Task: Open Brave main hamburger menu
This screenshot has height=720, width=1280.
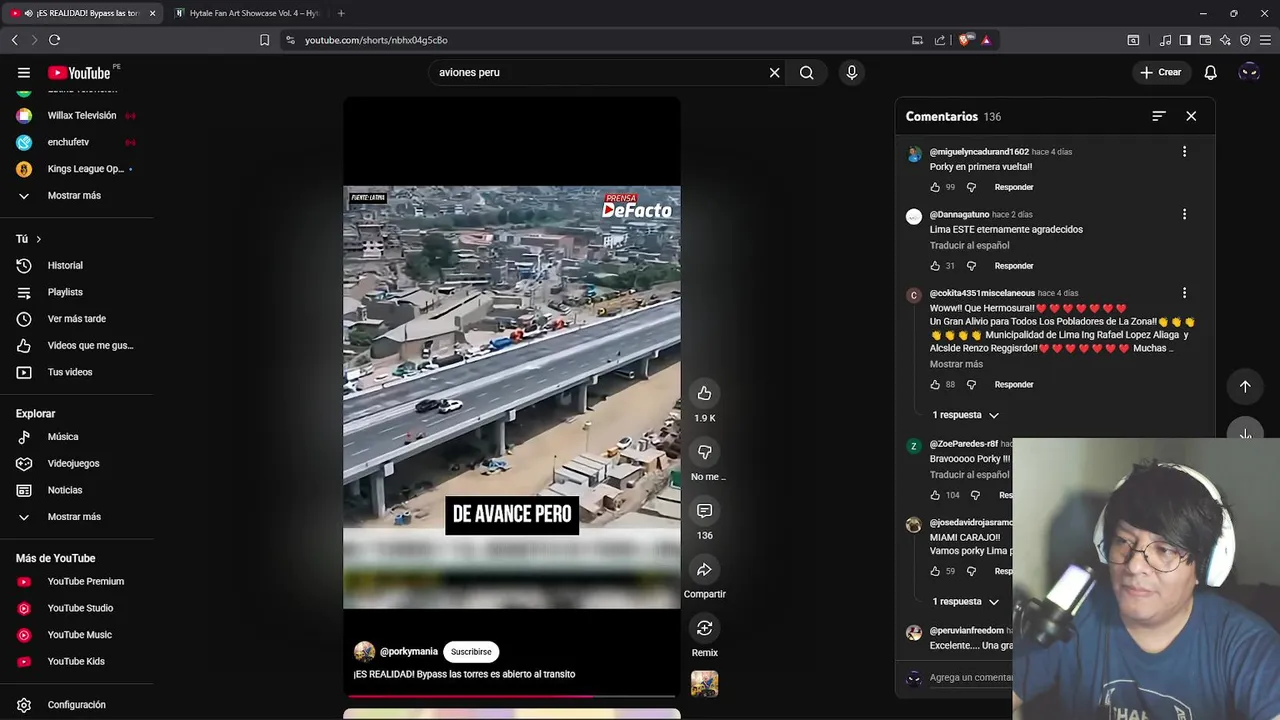Action: click(1265, 40)
